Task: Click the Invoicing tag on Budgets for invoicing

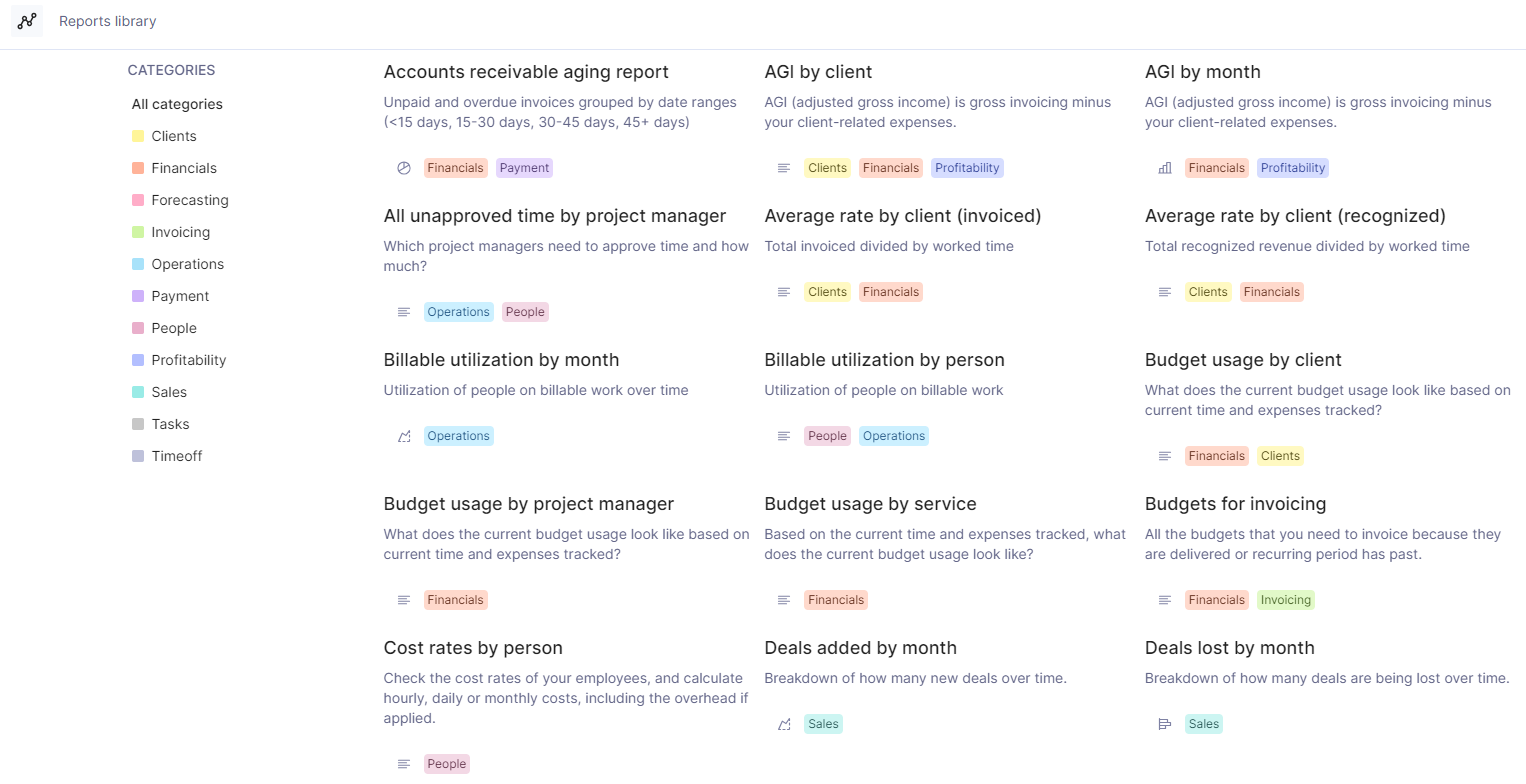Action: [1285, 600]
